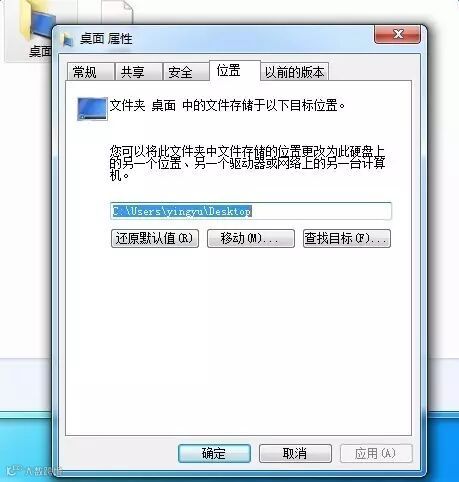Click the 还原默认值(R) button
Screen dimensions: 459x482
click(x=155, y=238)
